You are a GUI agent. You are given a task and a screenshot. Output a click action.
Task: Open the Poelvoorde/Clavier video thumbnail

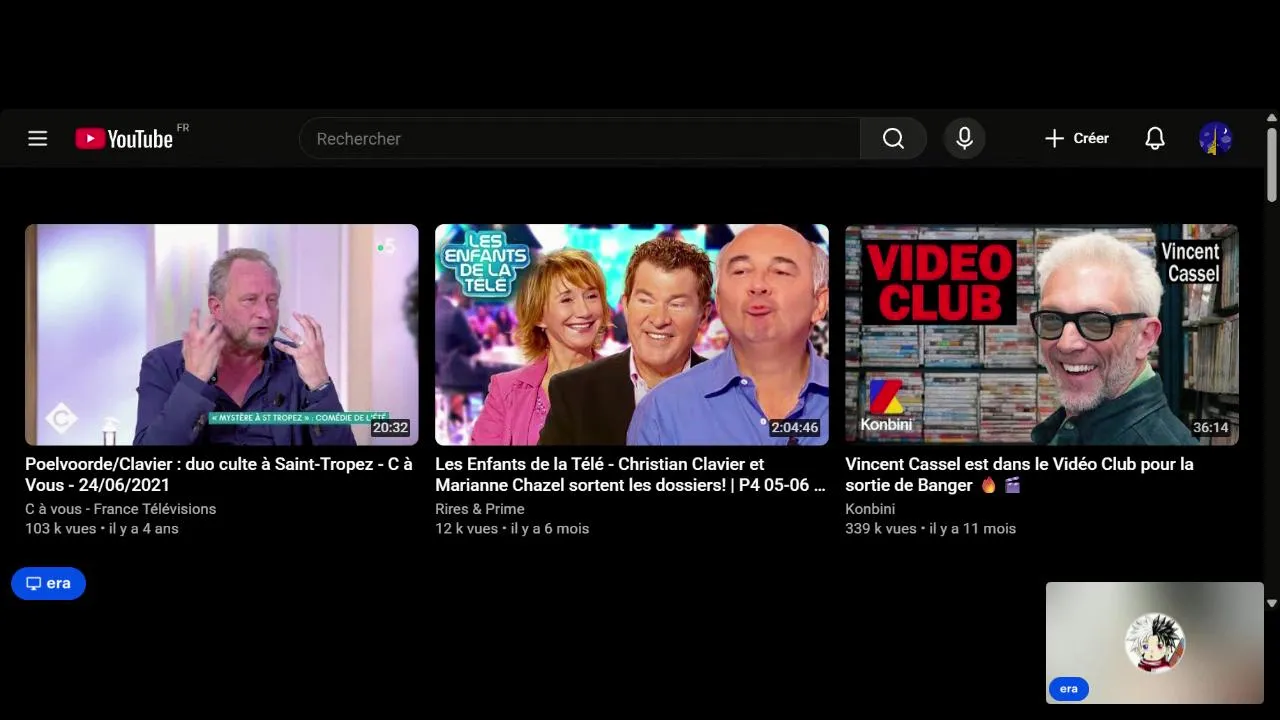[222, 335]
